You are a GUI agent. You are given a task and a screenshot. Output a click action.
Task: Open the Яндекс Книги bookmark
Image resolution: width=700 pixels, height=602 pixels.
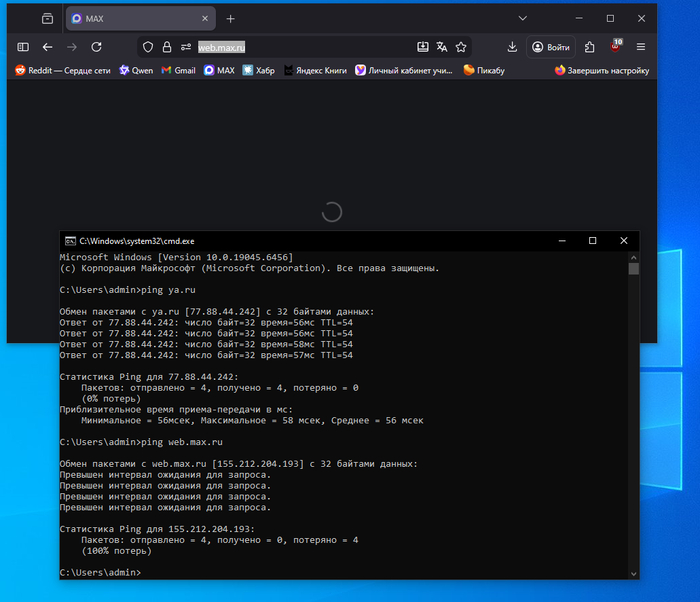pos(315,71)
